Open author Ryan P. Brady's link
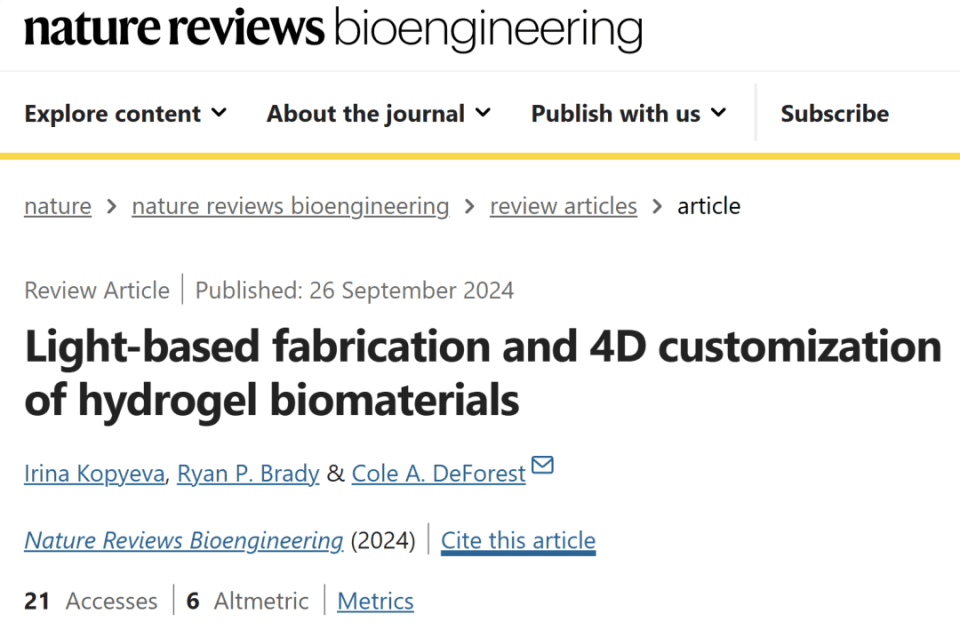960x622 pixels. 248,473
